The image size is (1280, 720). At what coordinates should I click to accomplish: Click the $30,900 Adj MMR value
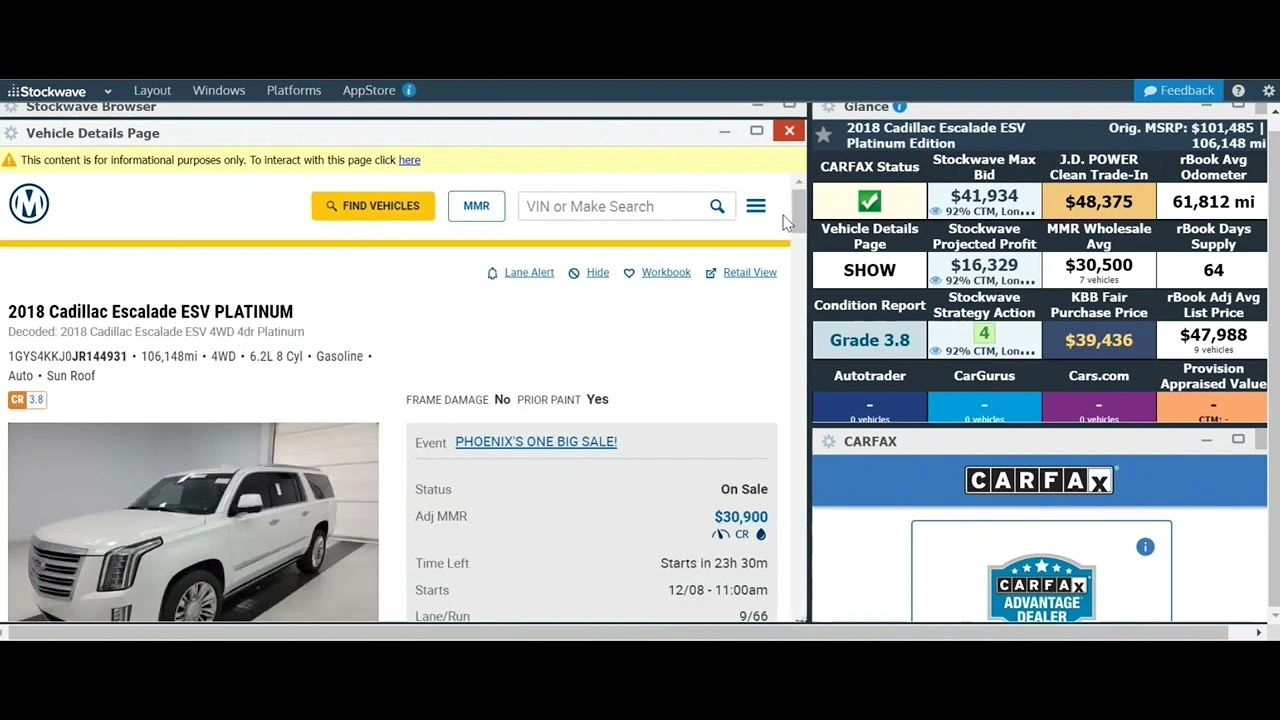(741, 517)
